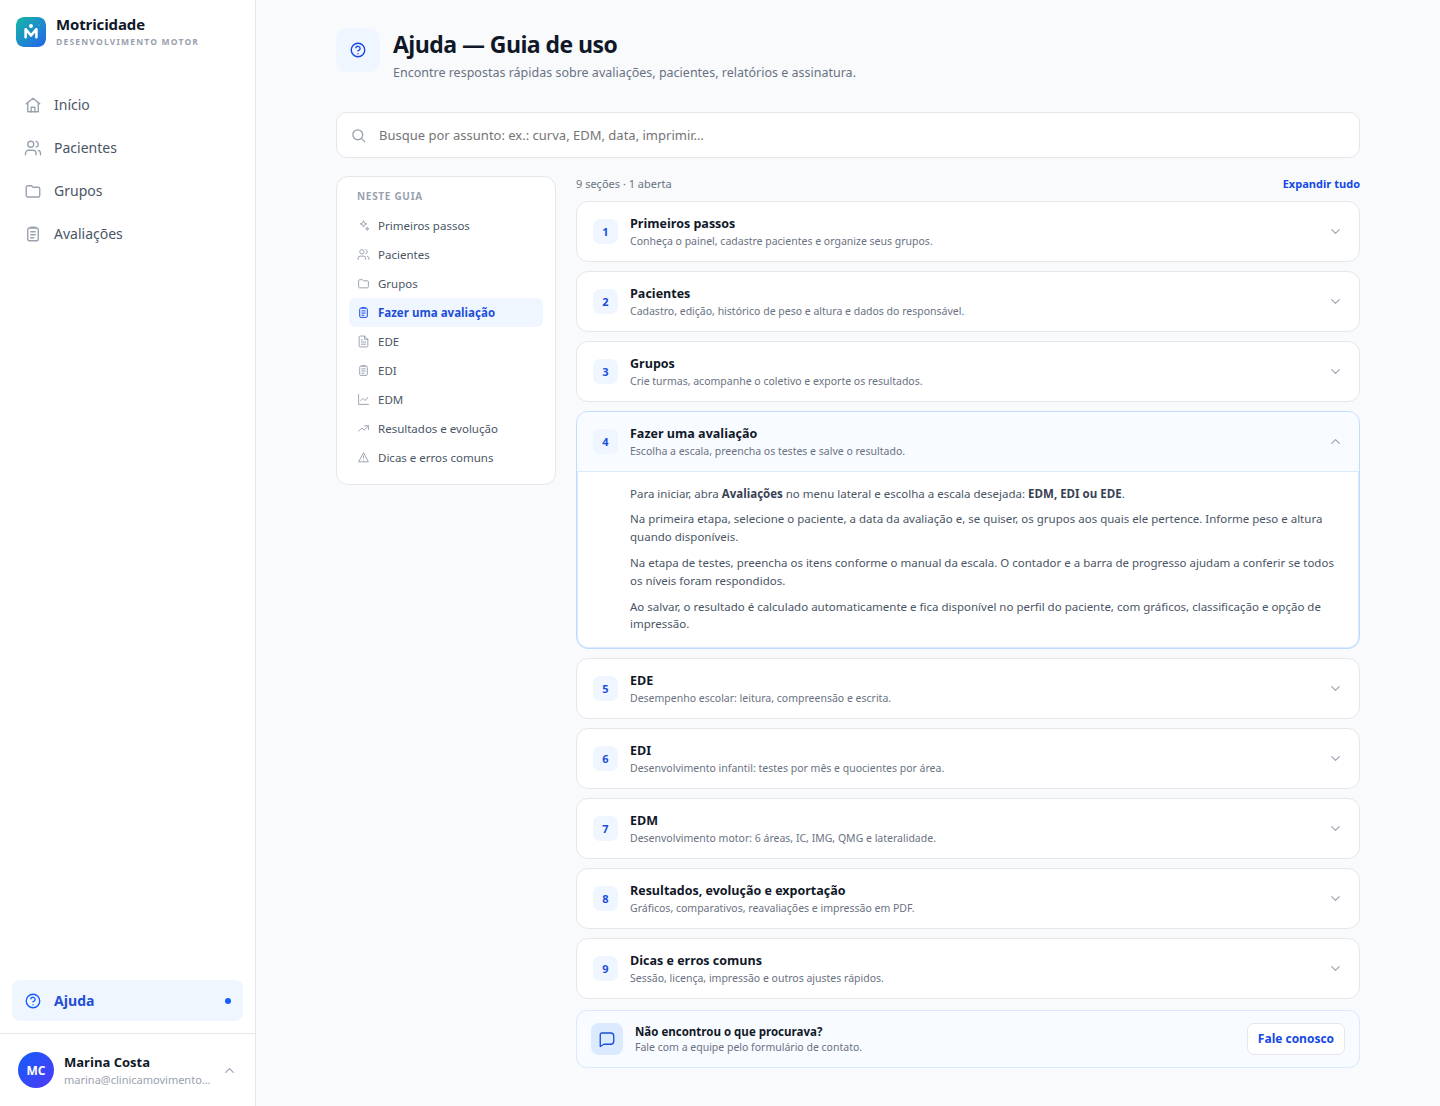Click the Grupos folder icon in sidebar

pos(33,191)
